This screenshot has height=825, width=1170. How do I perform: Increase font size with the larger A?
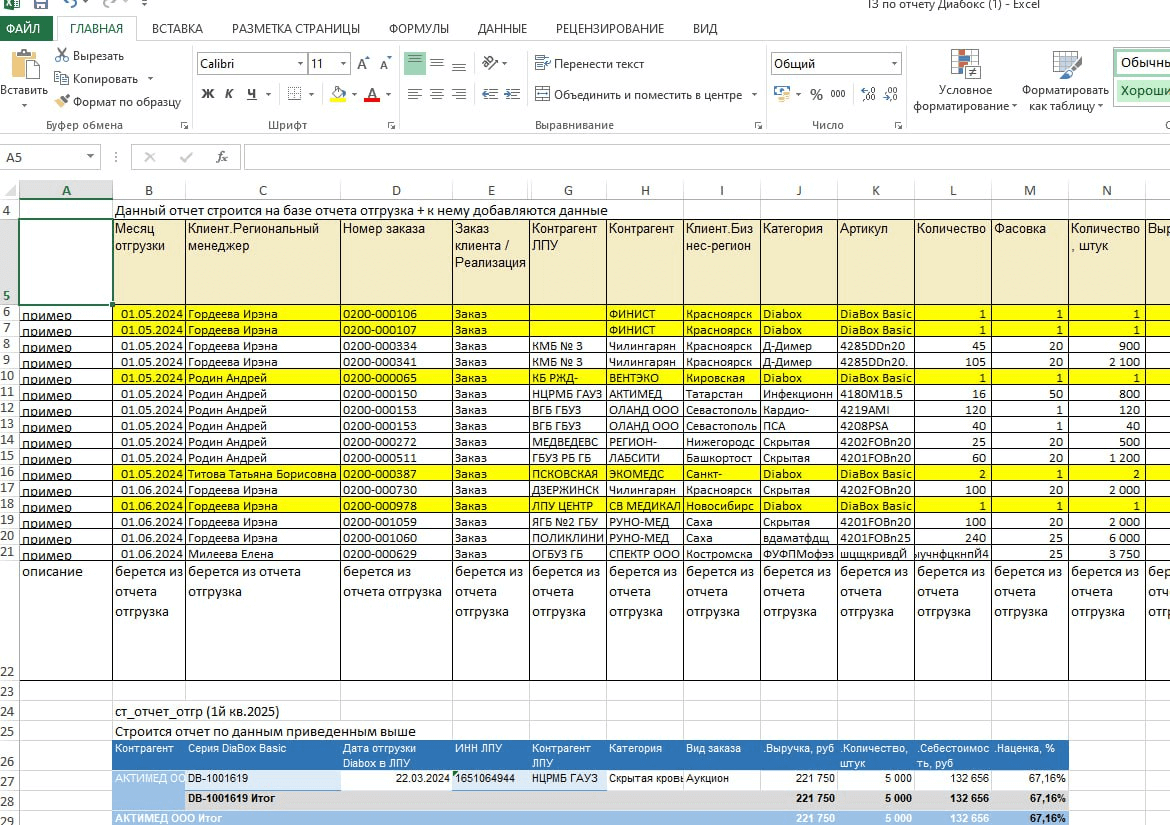363,63
